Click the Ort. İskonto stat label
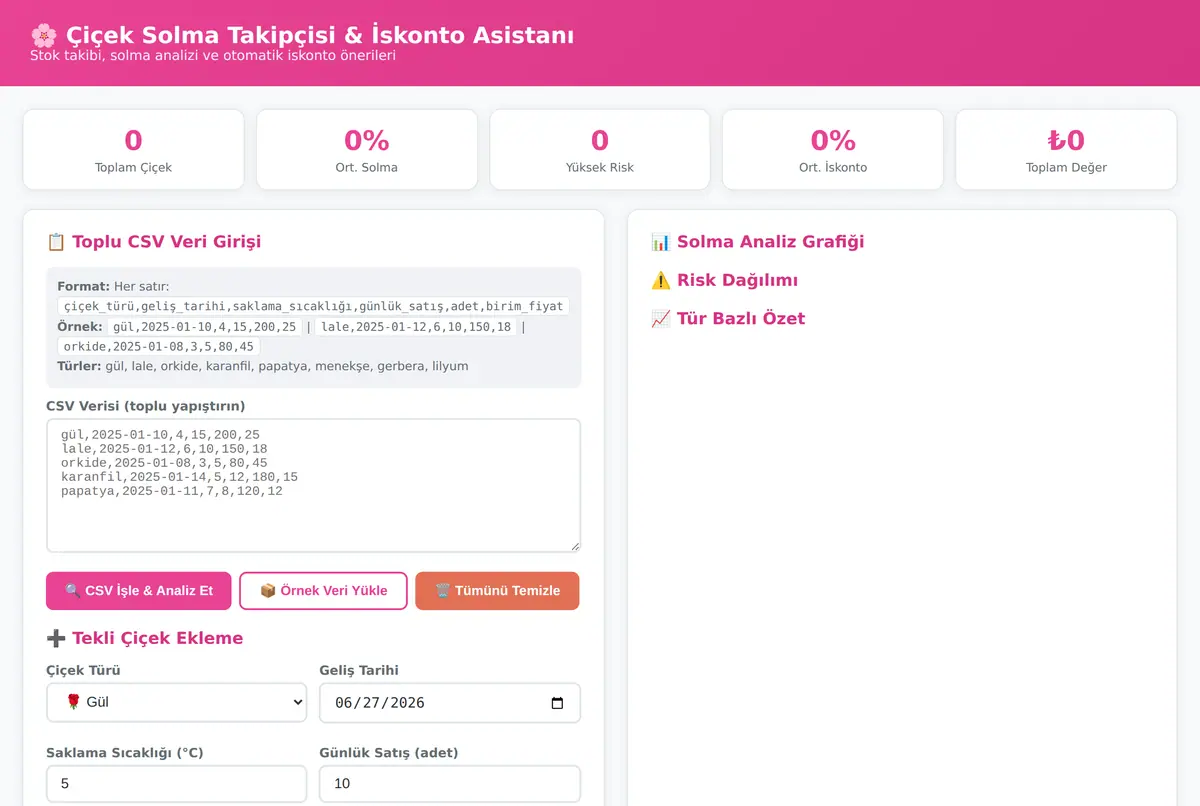 833,167
